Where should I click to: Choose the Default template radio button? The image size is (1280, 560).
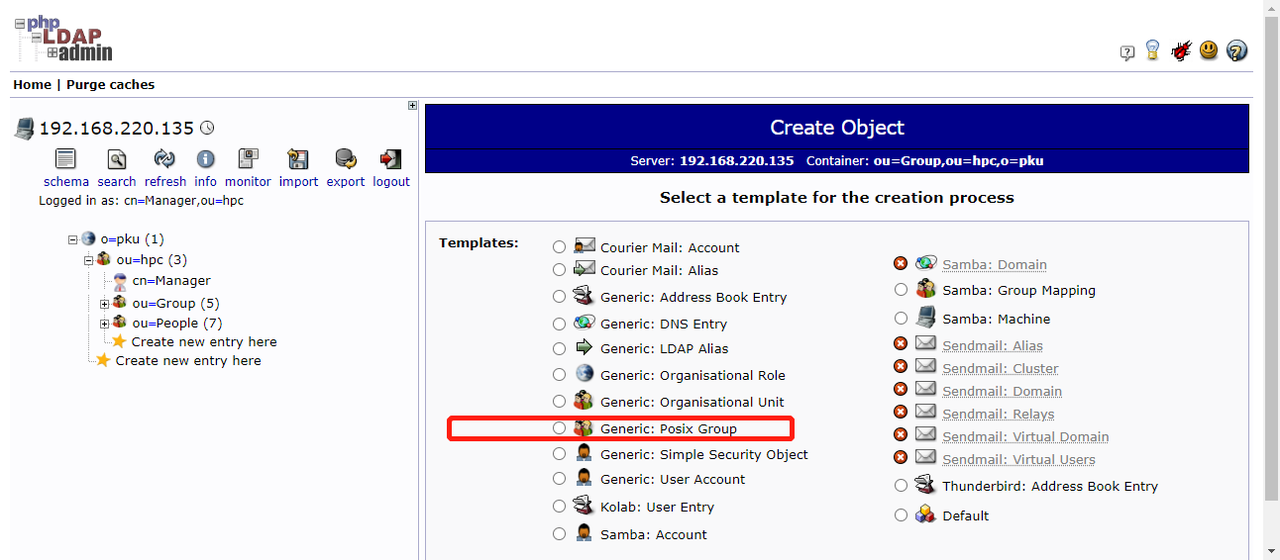[x=901, y=515]
